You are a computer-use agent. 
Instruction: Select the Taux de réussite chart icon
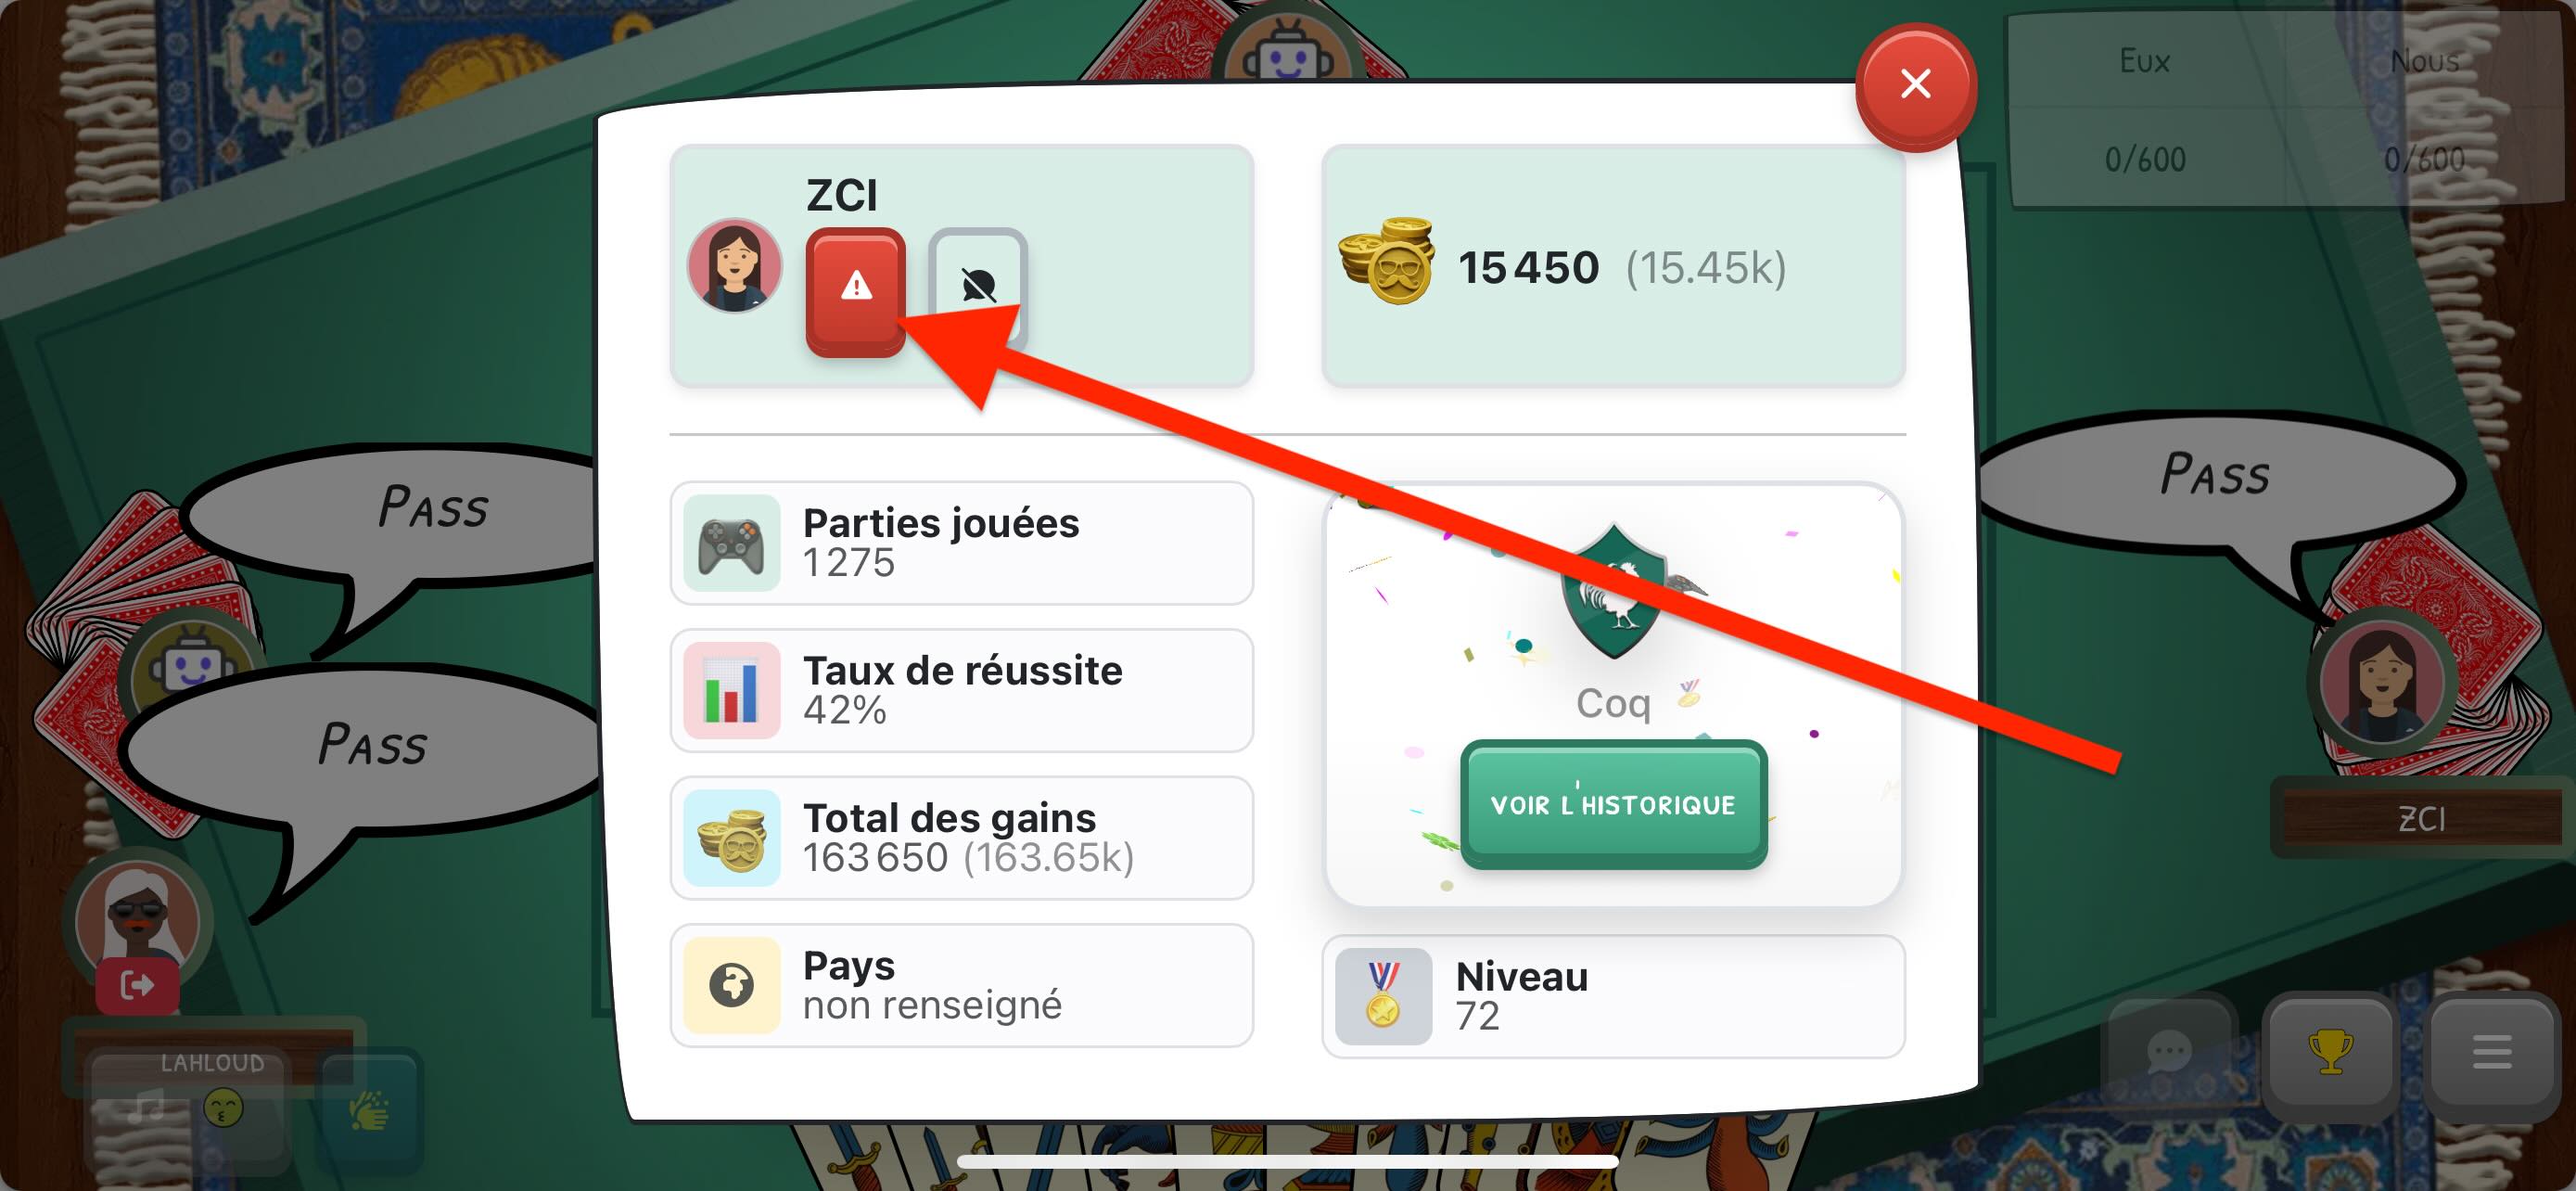point(732,690)
